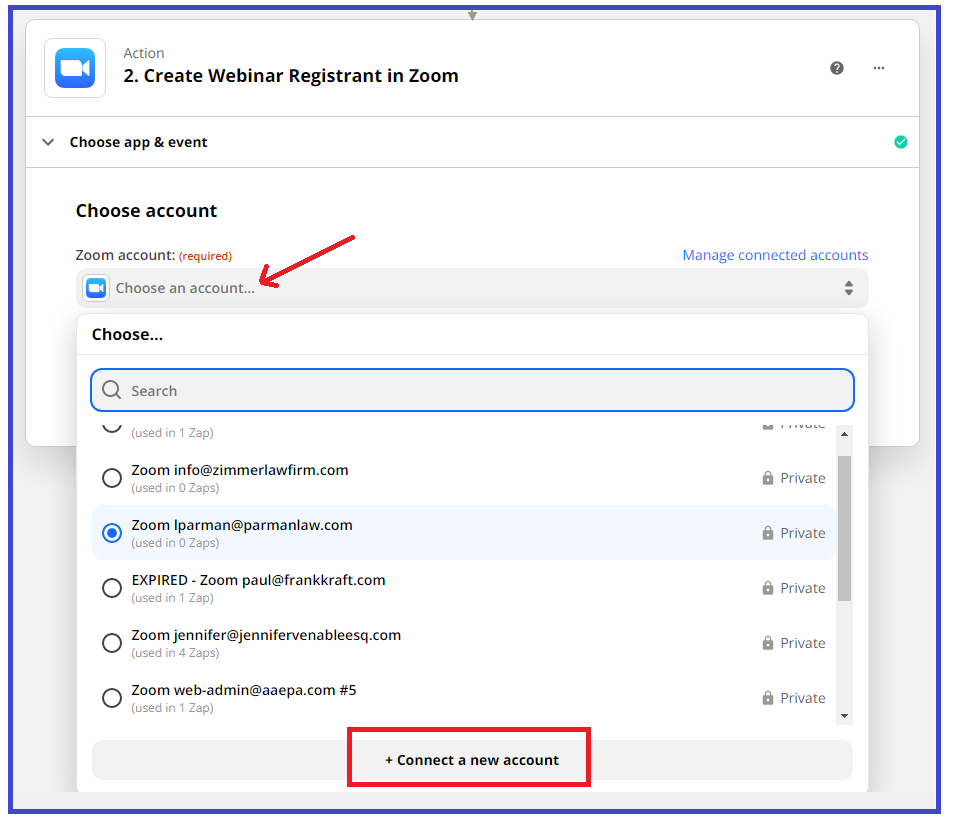Click the scrollbar up arrow in account list

click(844, 434)
